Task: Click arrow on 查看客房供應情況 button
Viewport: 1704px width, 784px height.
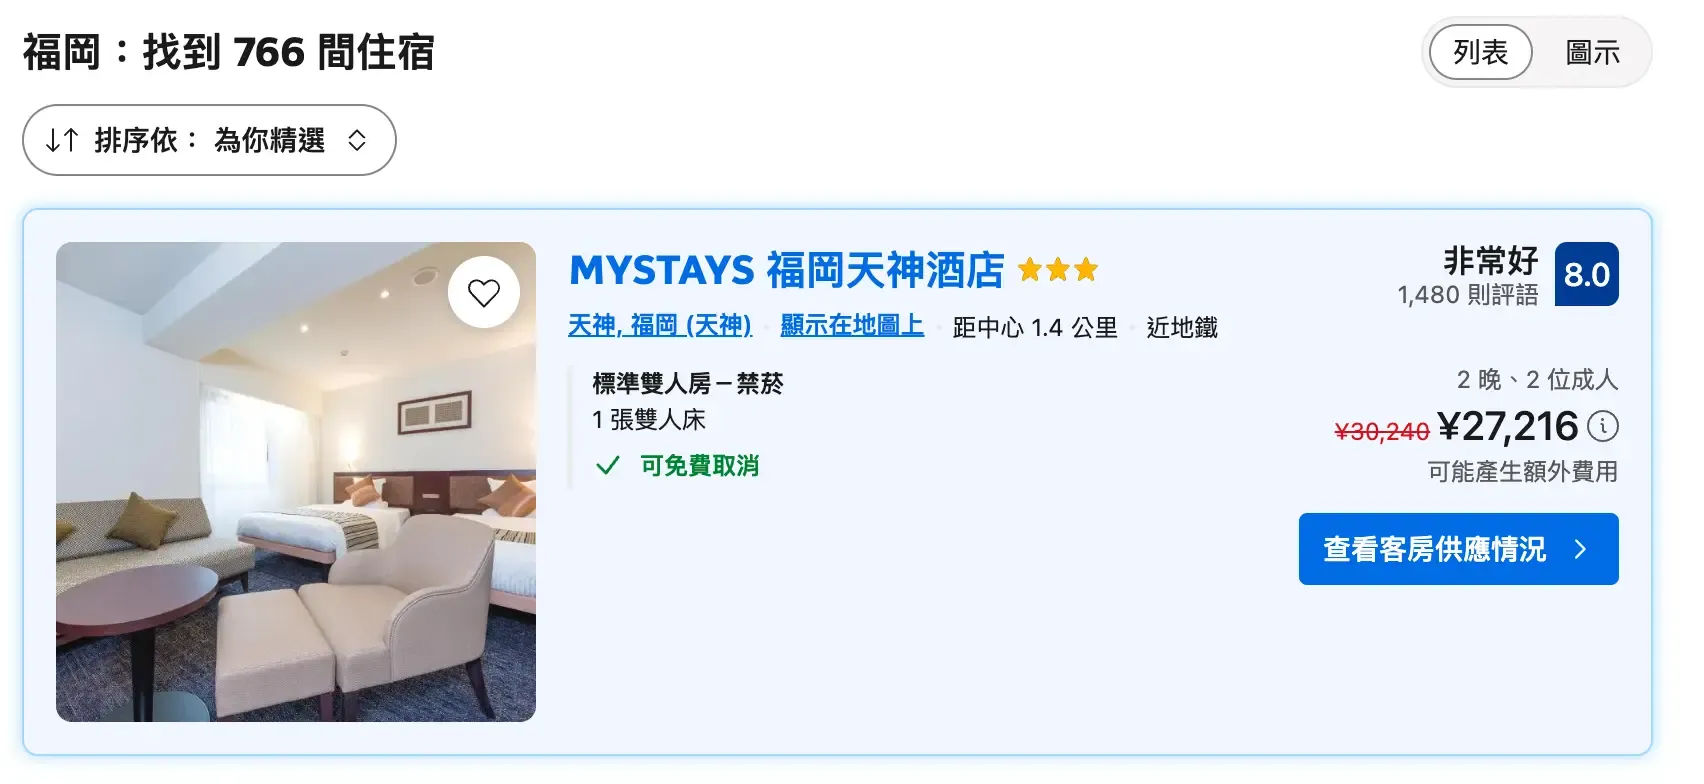Action: [1580, 549]
